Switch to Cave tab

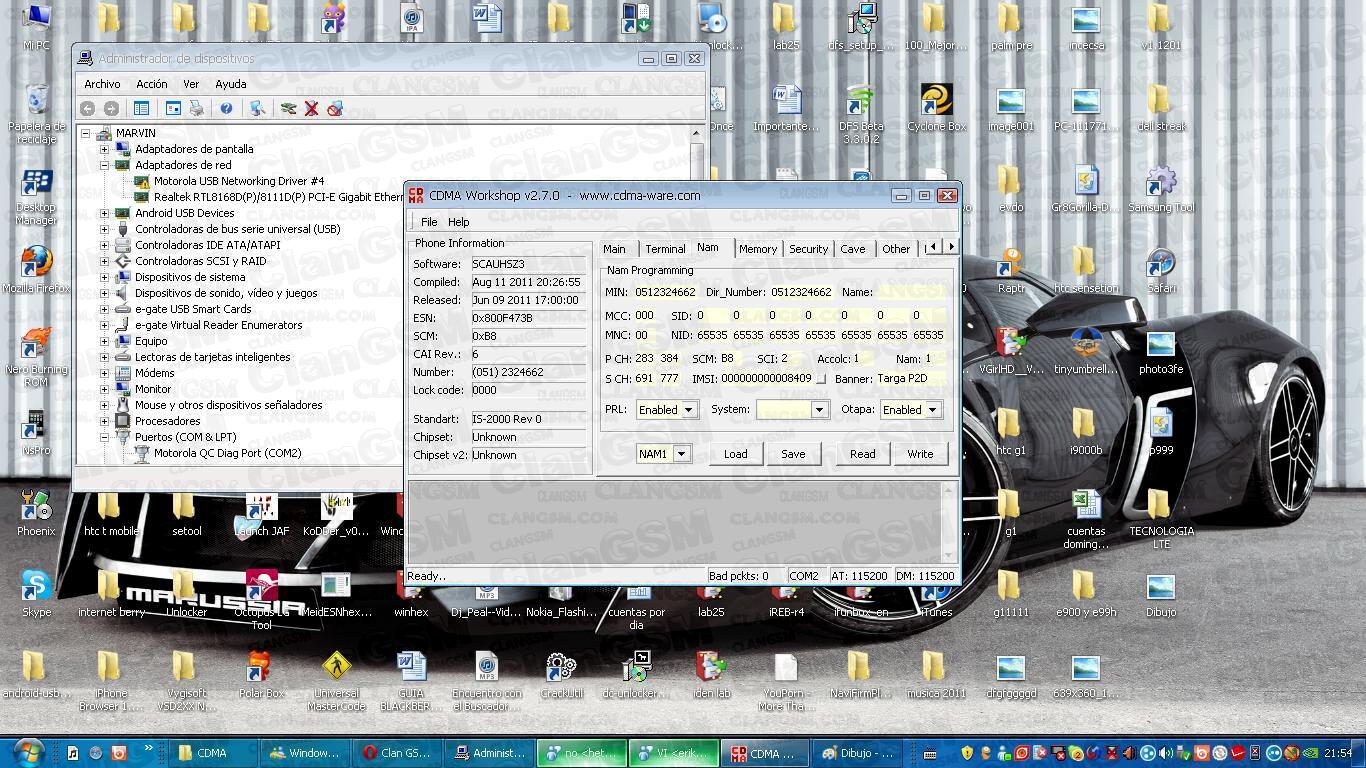(x=853, y=249)
